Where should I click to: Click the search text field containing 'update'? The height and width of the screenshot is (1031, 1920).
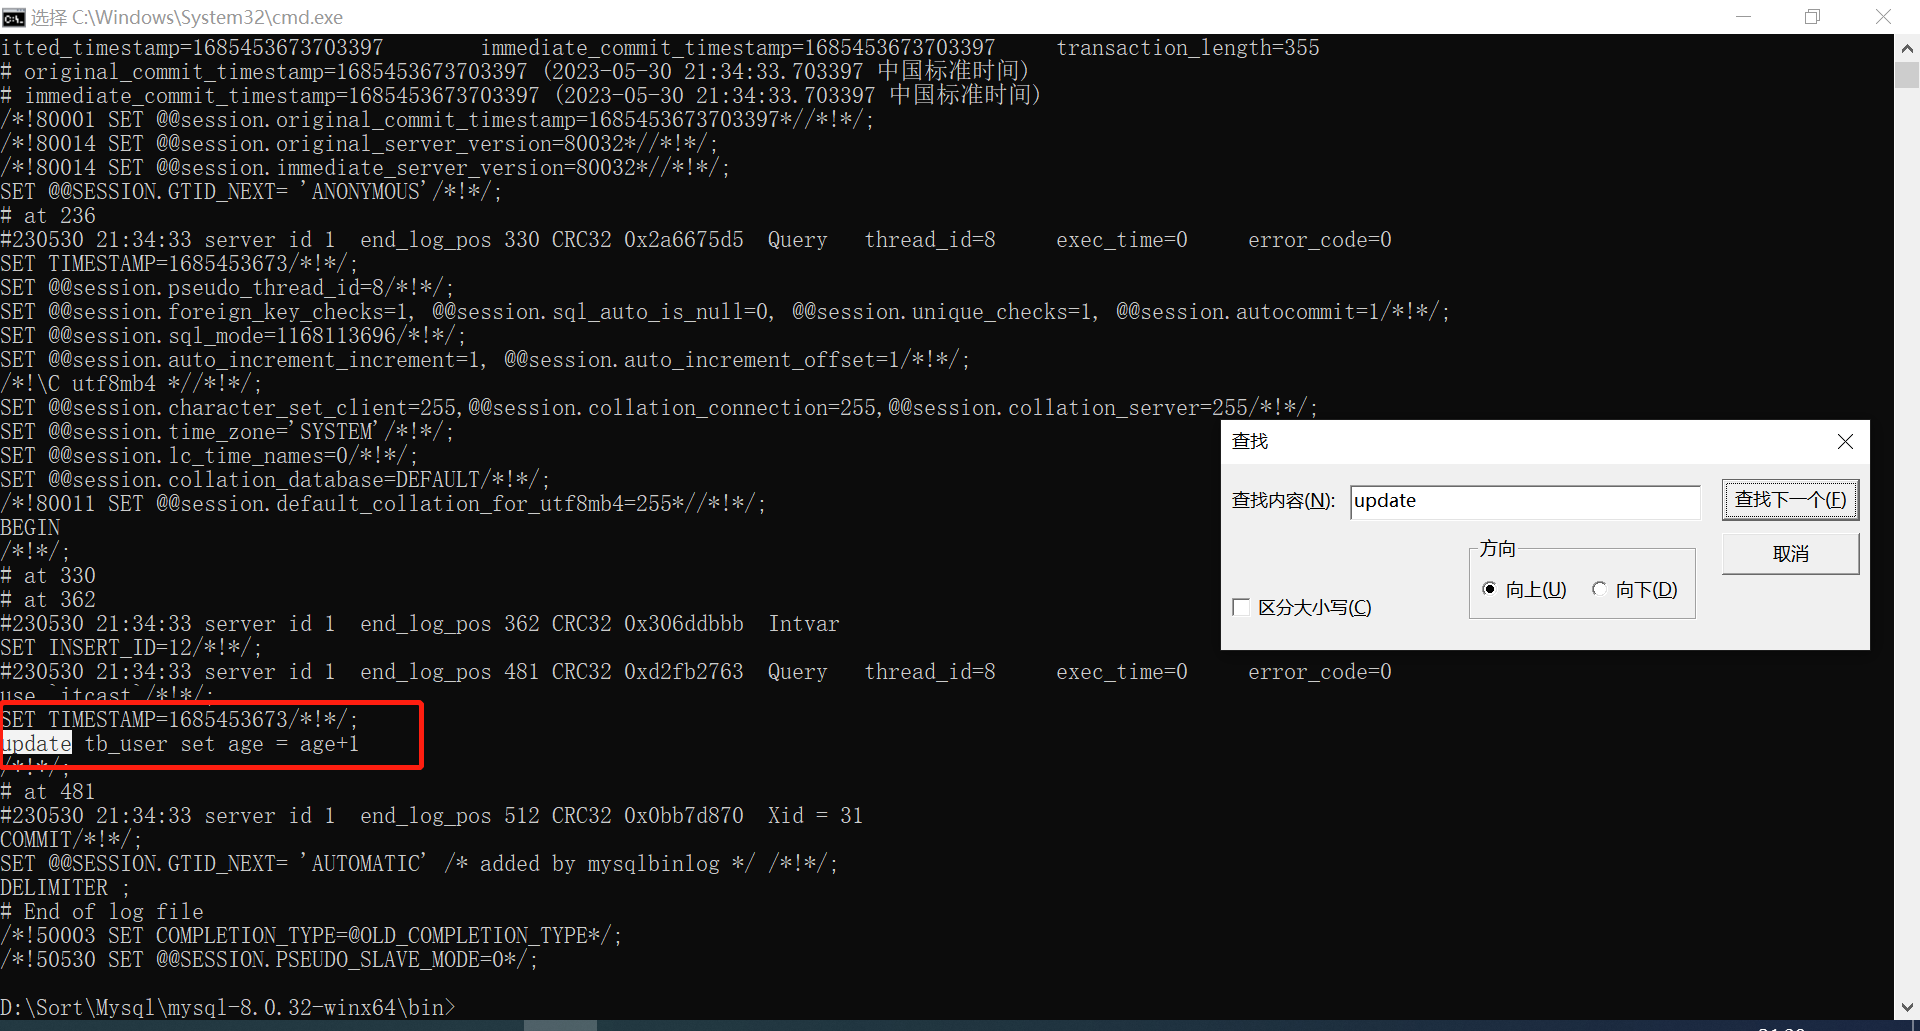click(1525, 502)
